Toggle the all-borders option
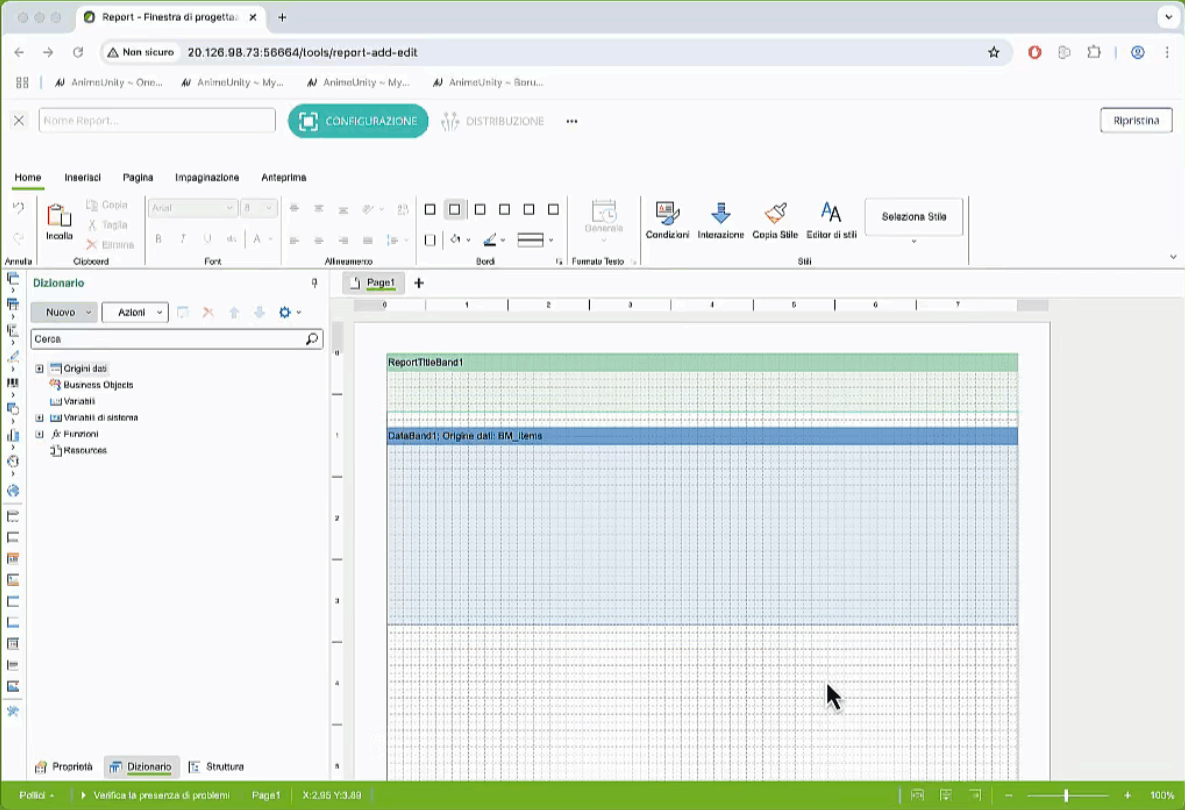This screenshot has height=810, width=1185. 430,209
